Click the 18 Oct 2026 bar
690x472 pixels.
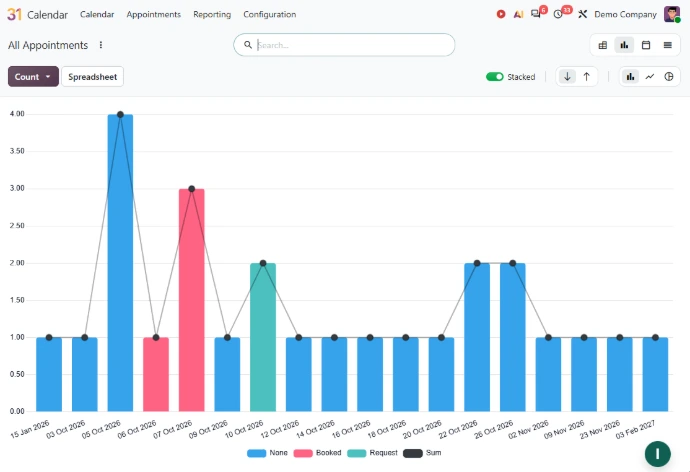coord(406,375)
